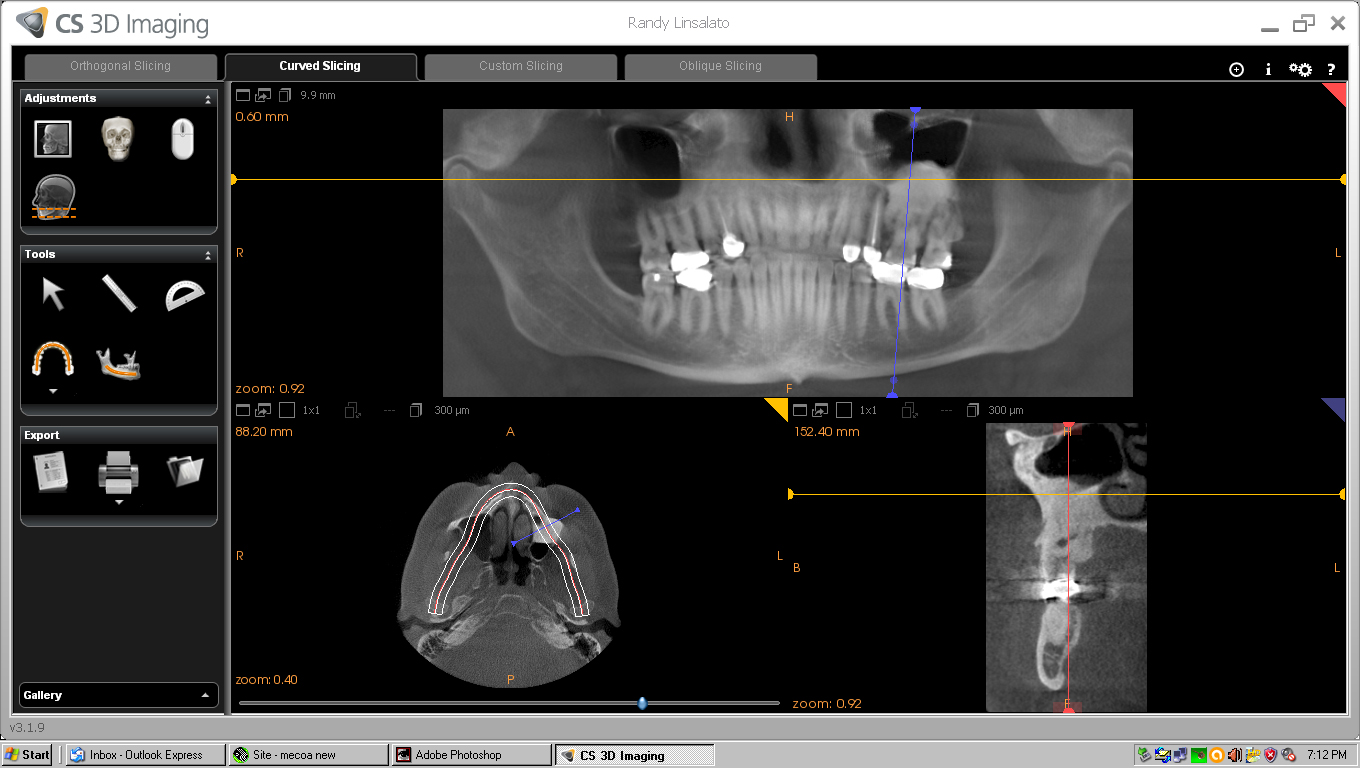Toggle fullscreen for the panoramic view

[242, 95]
